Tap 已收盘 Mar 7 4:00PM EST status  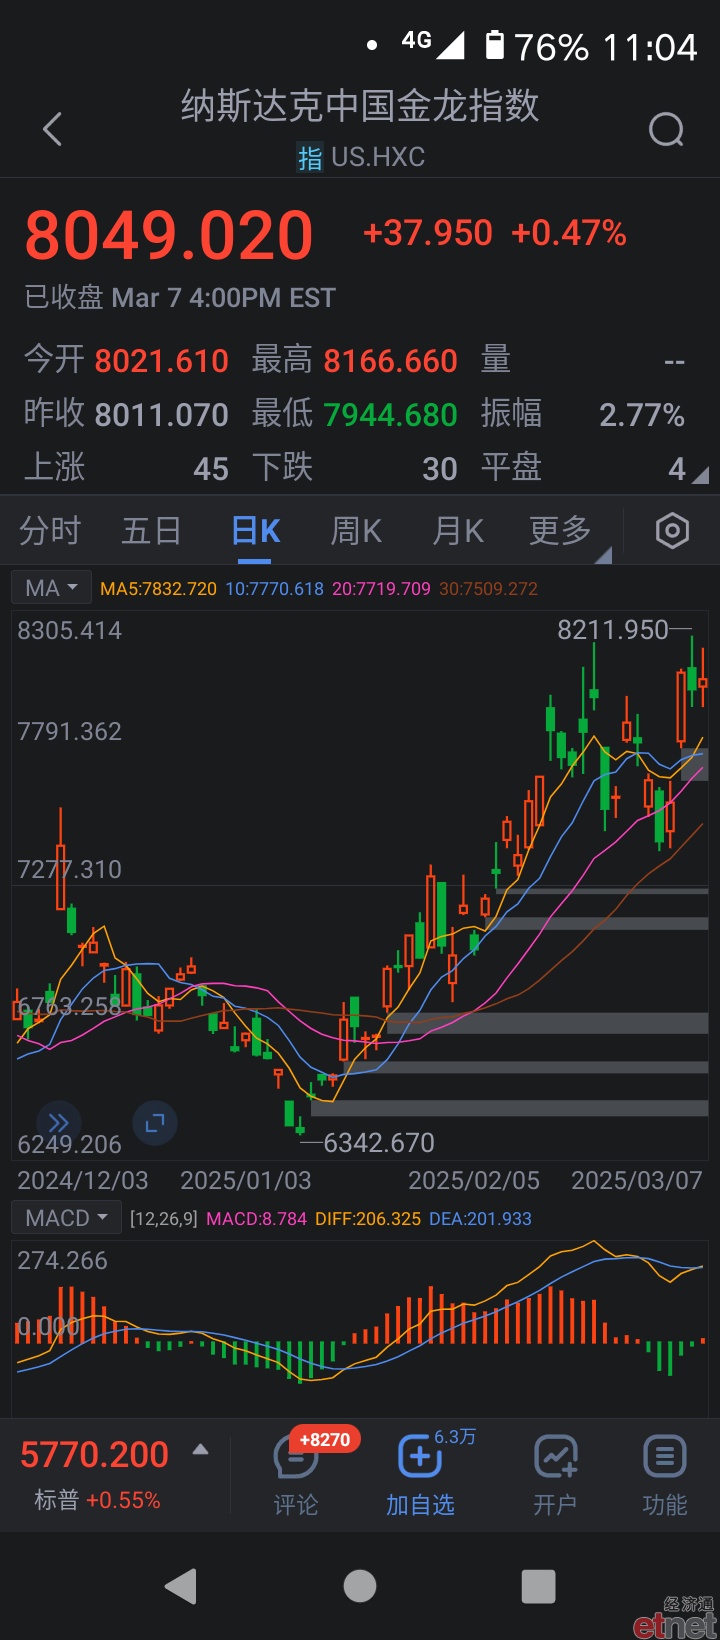pos(180,298)
